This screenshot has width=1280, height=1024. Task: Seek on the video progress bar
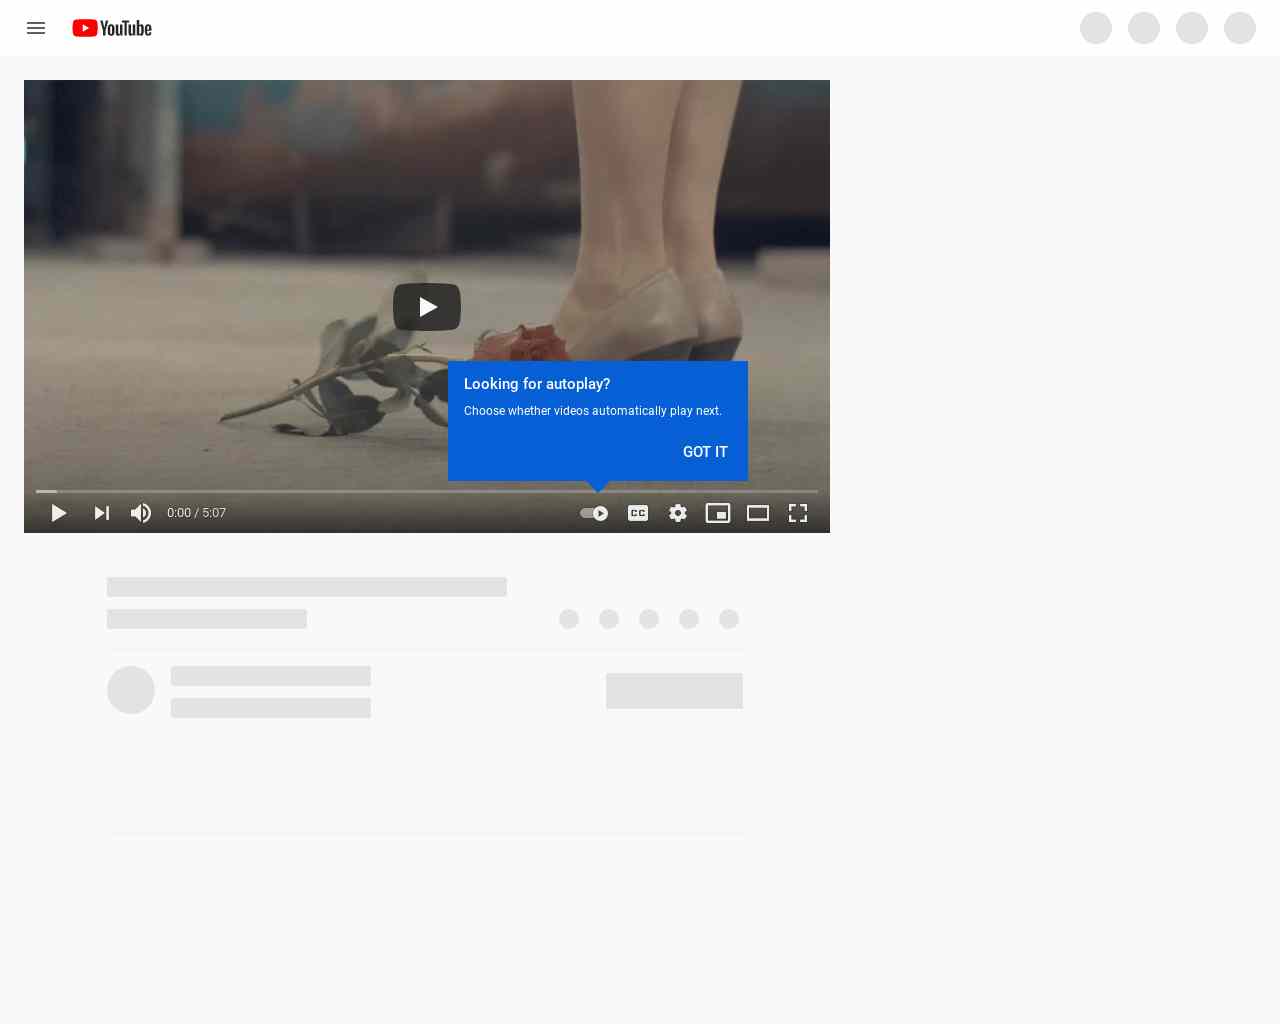427,491
